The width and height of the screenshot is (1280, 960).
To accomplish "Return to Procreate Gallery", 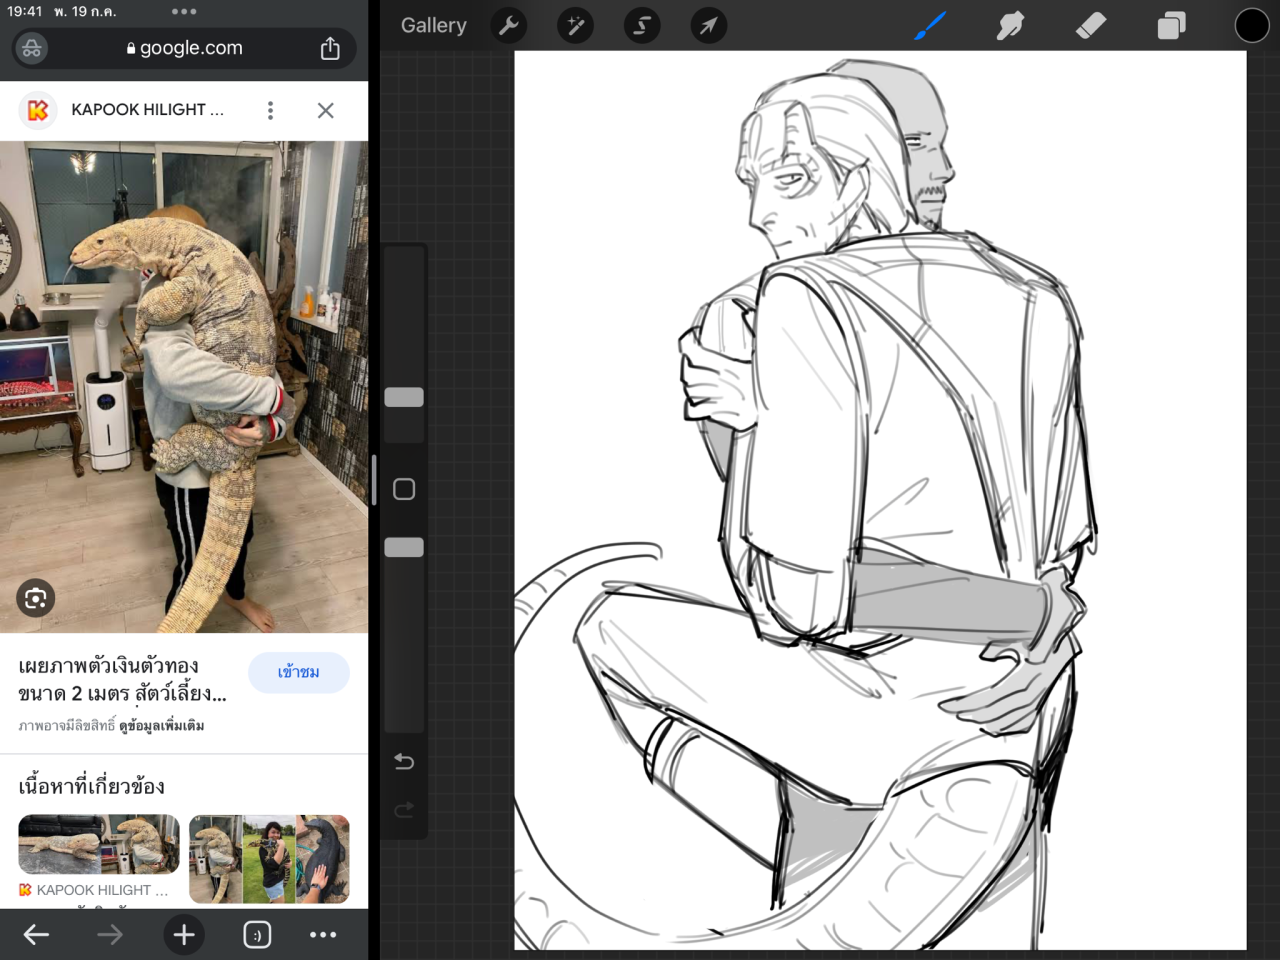I will [x=434, y=25].
